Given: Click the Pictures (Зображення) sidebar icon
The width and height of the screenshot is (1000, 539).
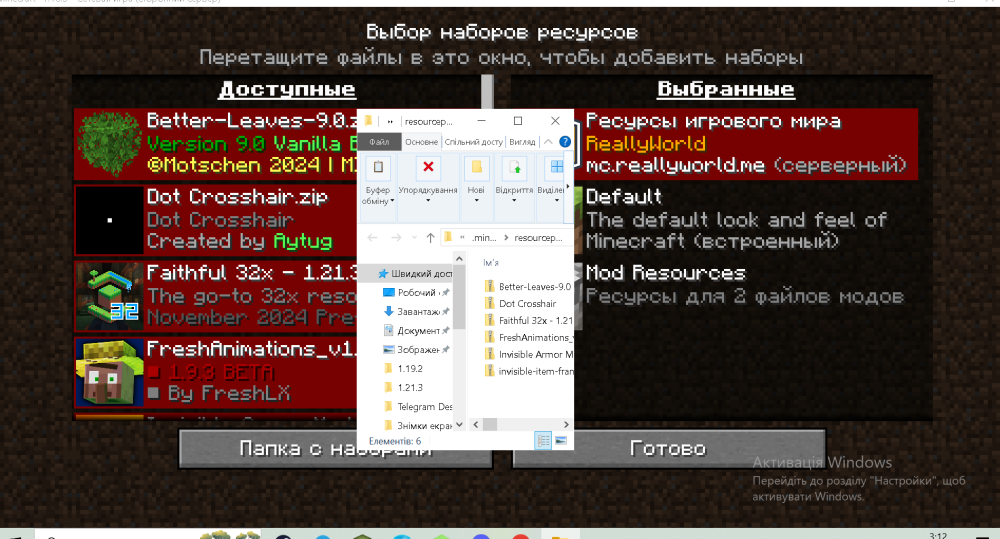Looking at the screenshot, I should pos(388,350).
